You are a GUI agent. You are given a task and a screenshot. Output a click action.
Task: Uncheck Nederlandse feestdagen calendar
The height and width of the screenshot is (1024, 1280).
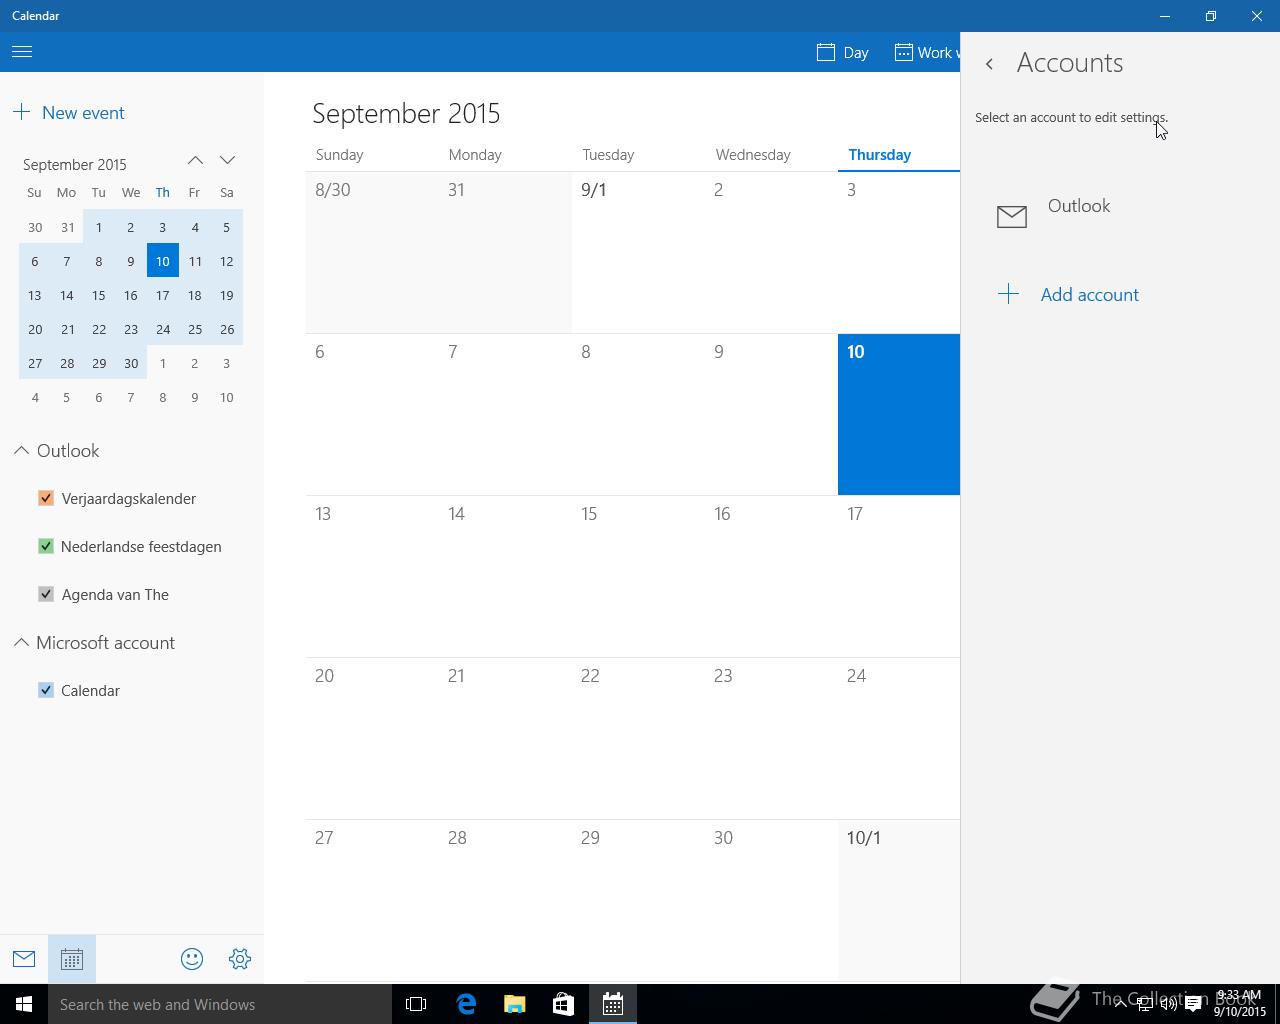click(x=46, y=546)
